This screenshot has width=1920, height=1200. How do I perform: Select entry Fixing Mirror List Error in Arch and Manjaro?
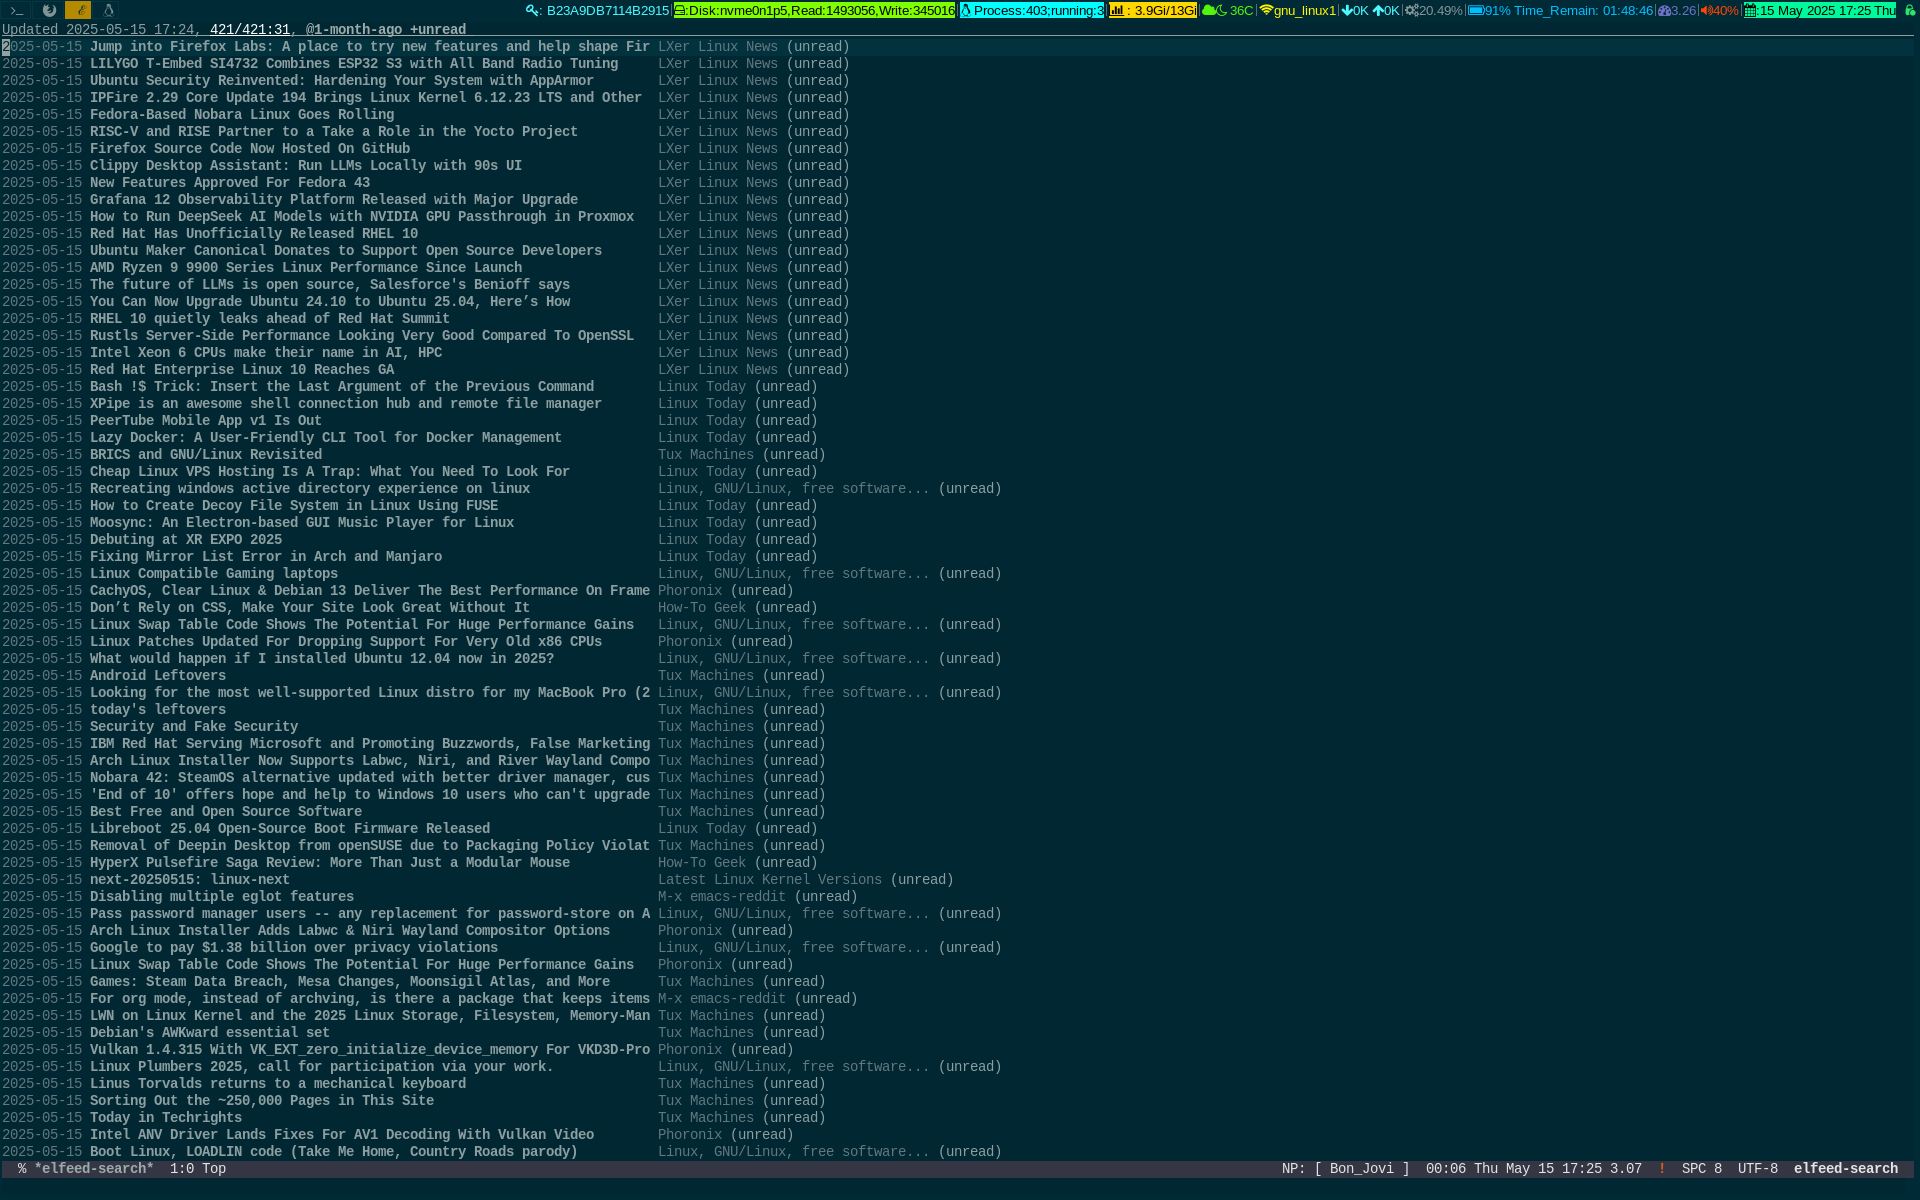(x=266, y=557)
